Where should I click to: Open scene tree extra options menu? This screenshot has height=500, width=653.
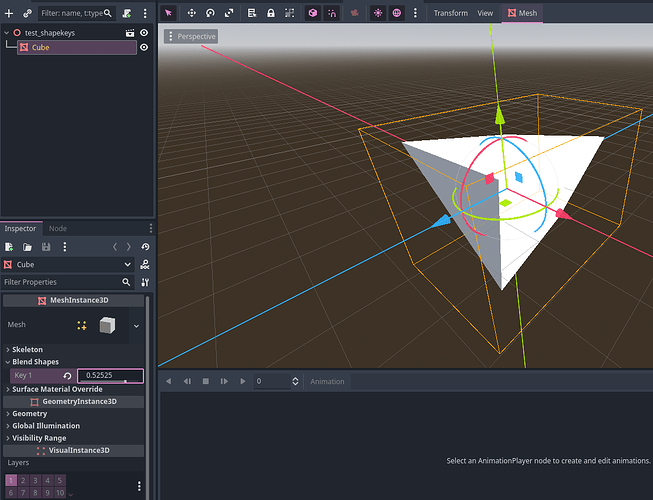(145, 13)
